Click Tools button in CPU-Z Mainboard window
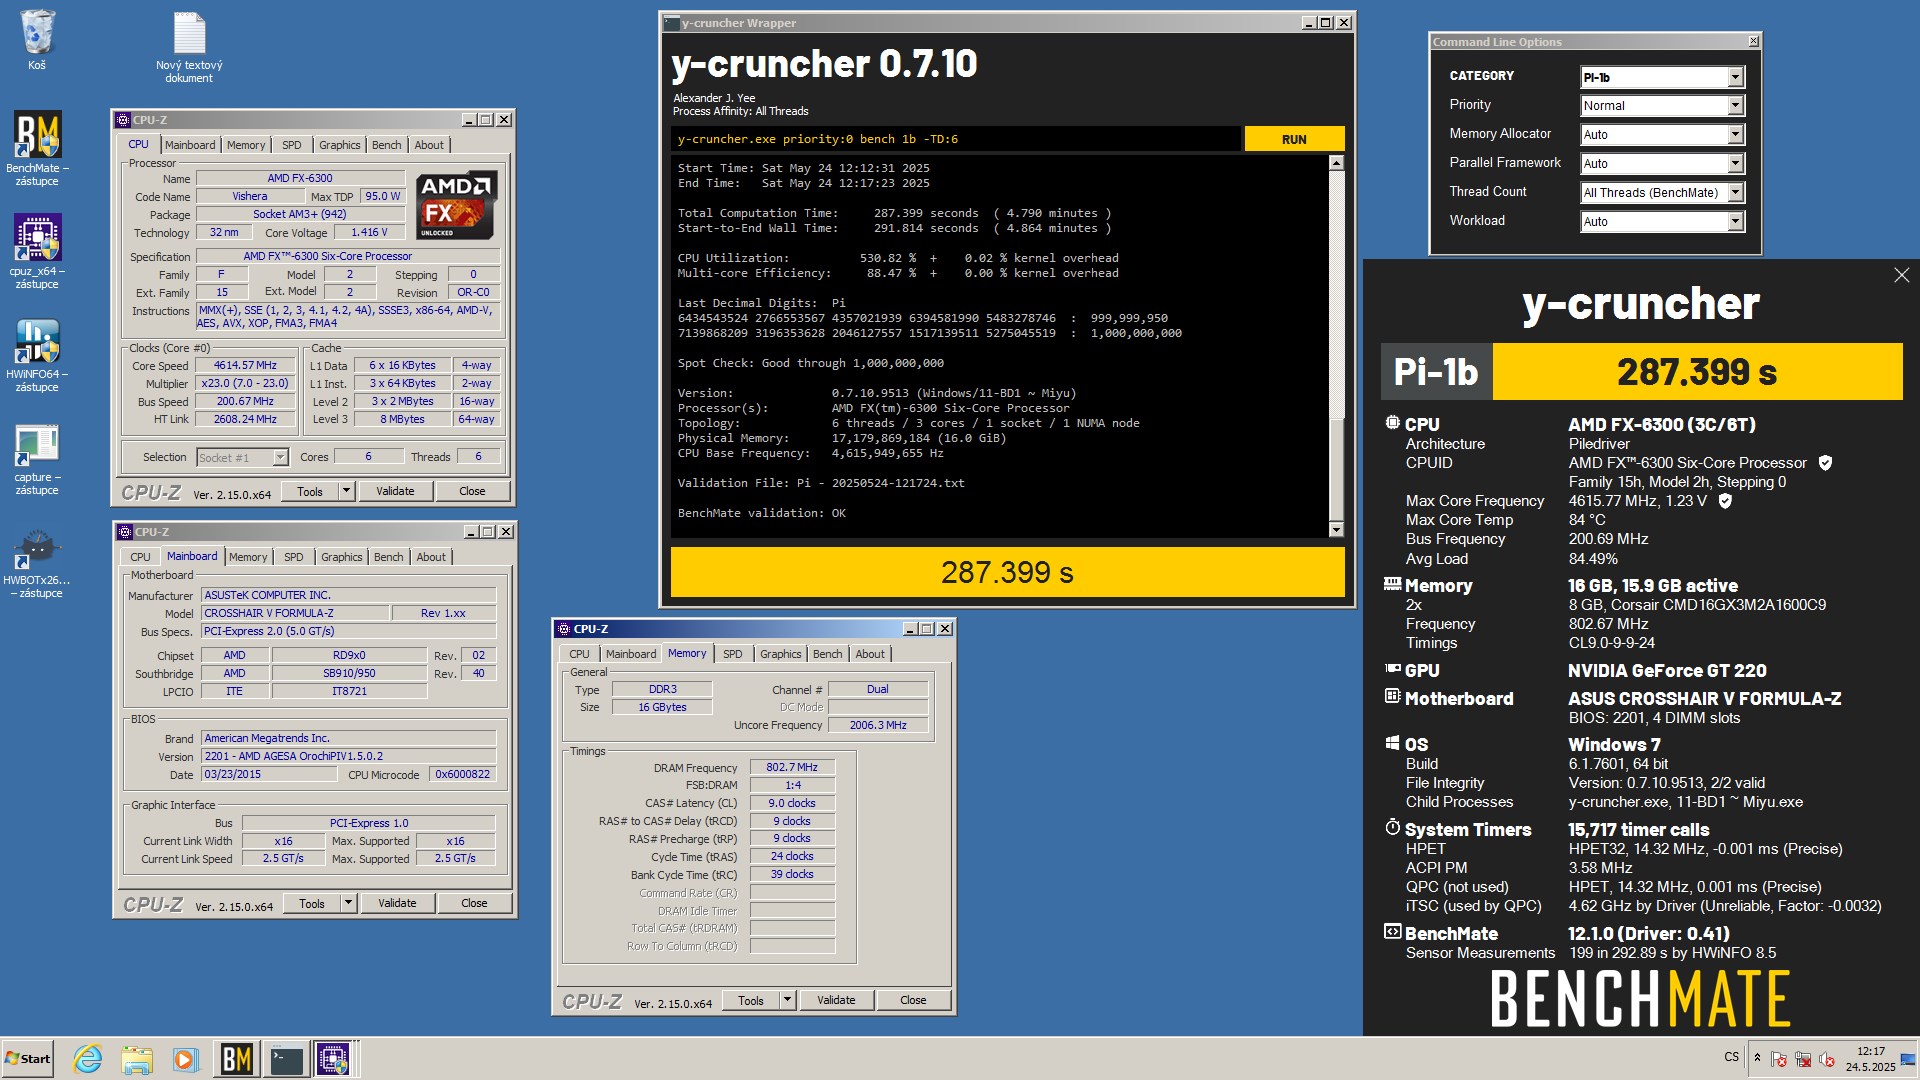This screenshot has height=1080, width=1920. pos(312,903)
